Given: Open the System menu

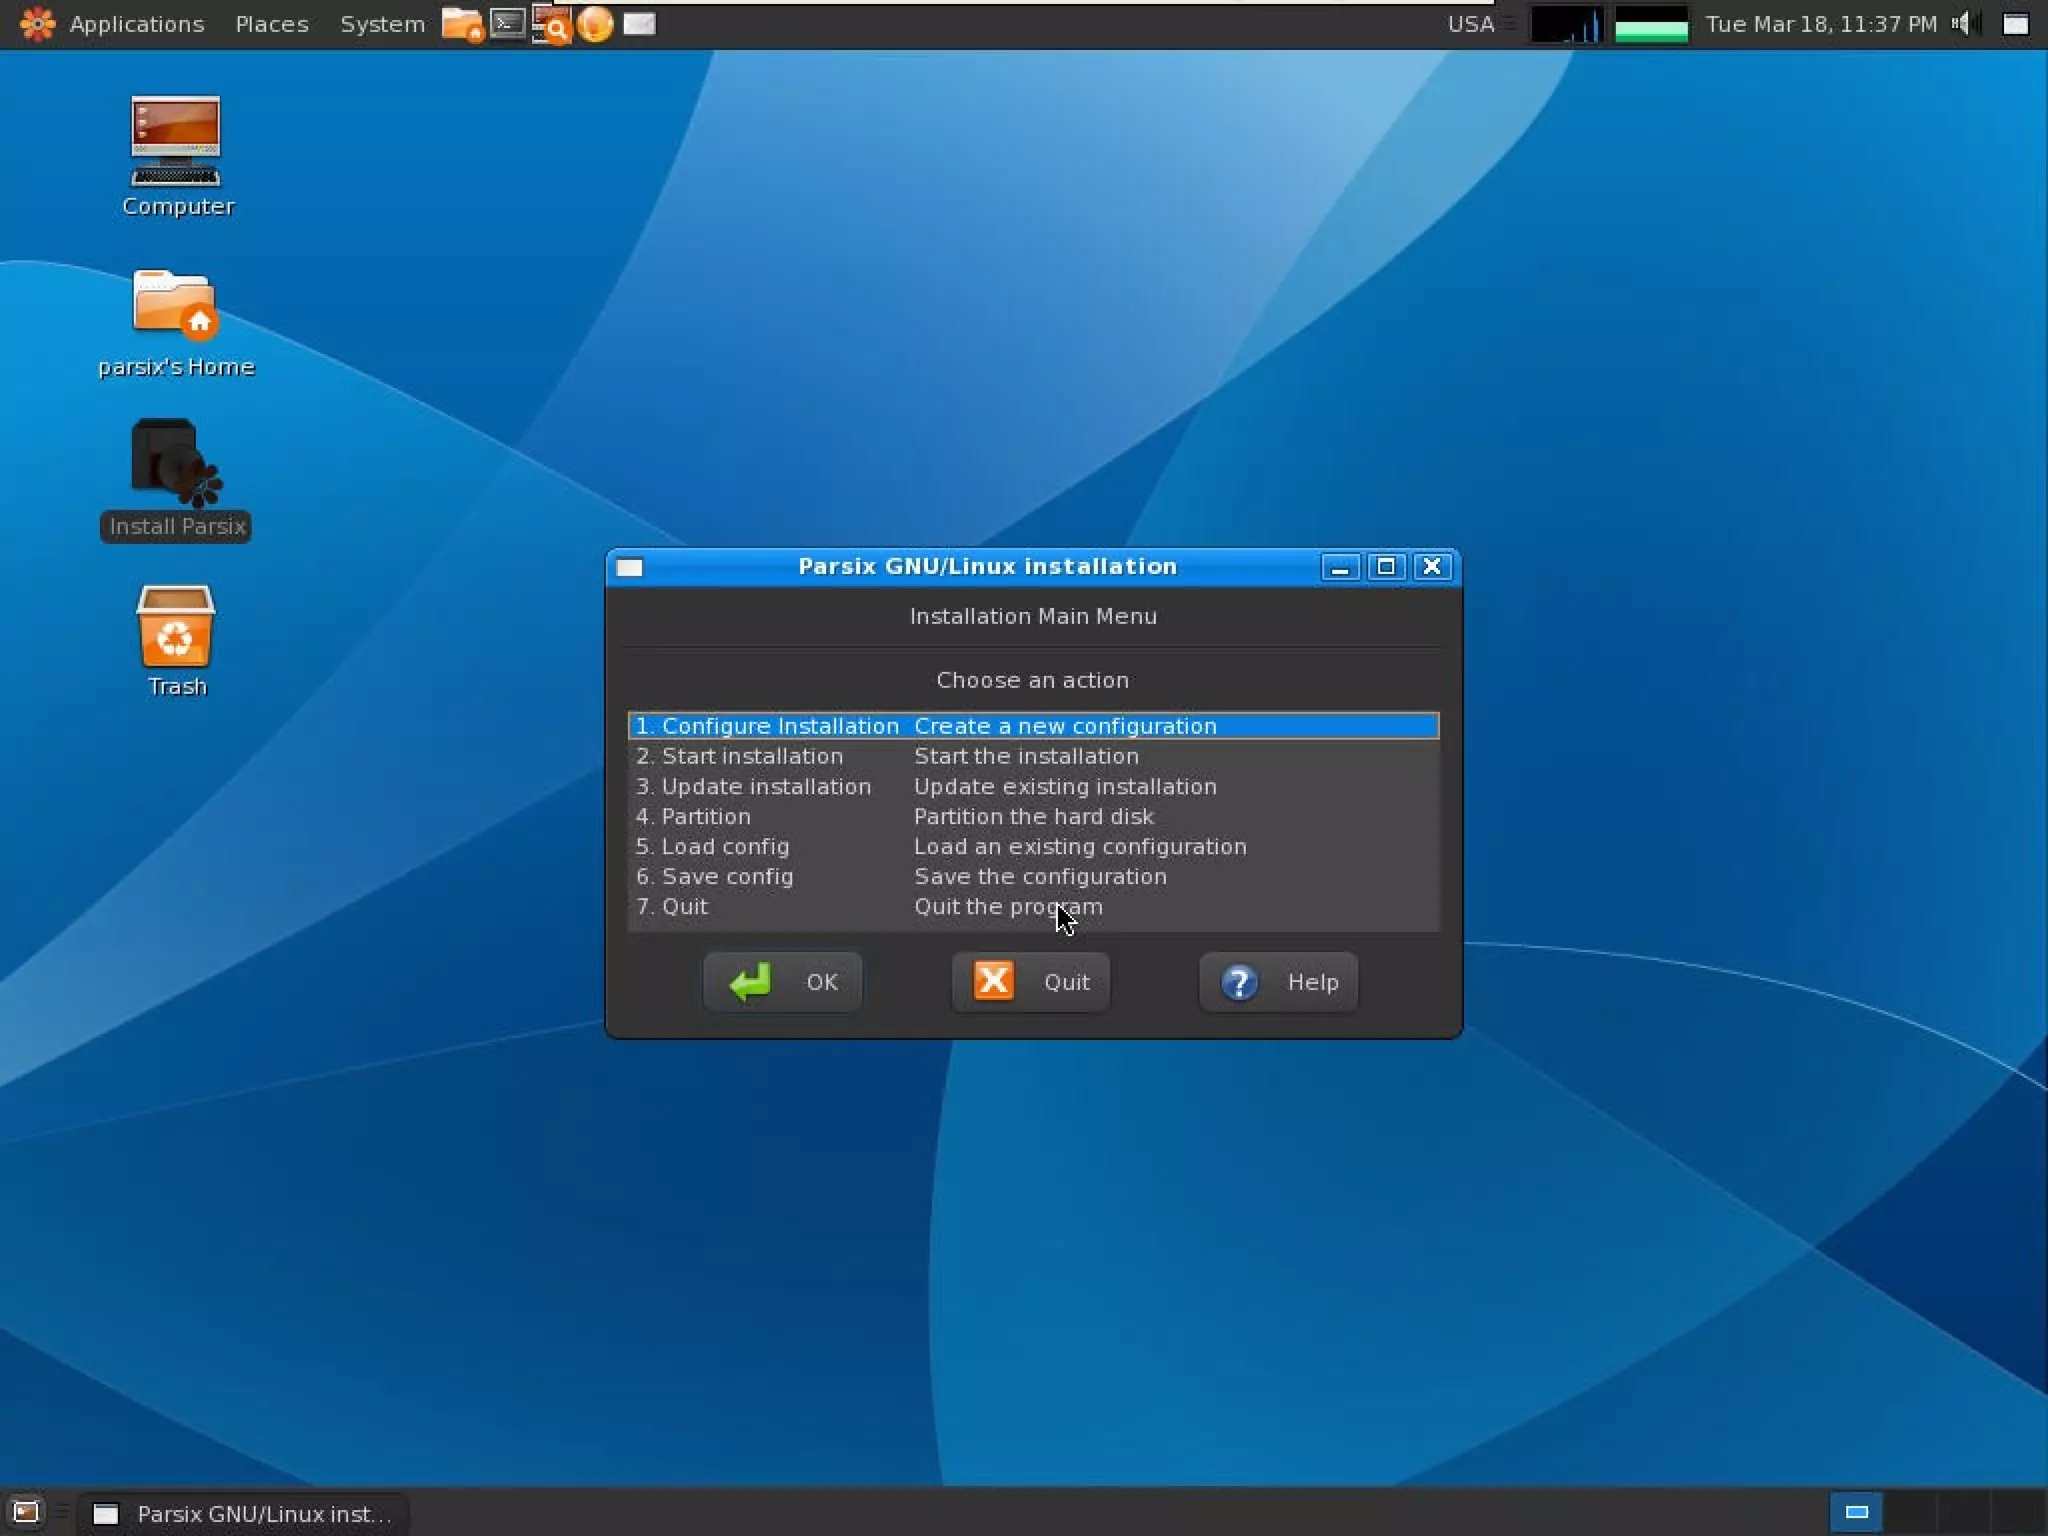Looking at the screenshot, I should coord(382,23).
